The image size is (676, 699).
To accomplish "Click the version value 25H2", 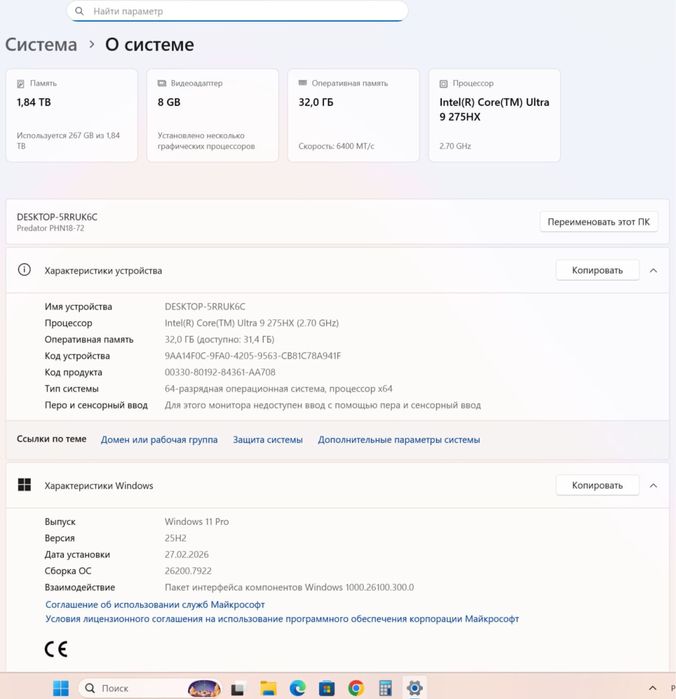I will click(x=175, y=538).
